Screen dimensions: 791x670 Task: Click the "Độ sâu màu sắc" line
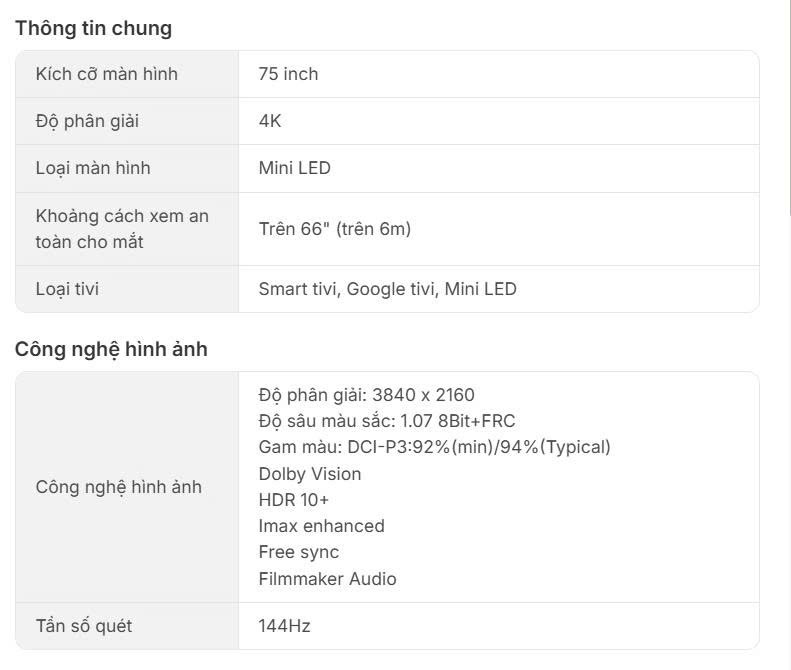pos(386,421)
